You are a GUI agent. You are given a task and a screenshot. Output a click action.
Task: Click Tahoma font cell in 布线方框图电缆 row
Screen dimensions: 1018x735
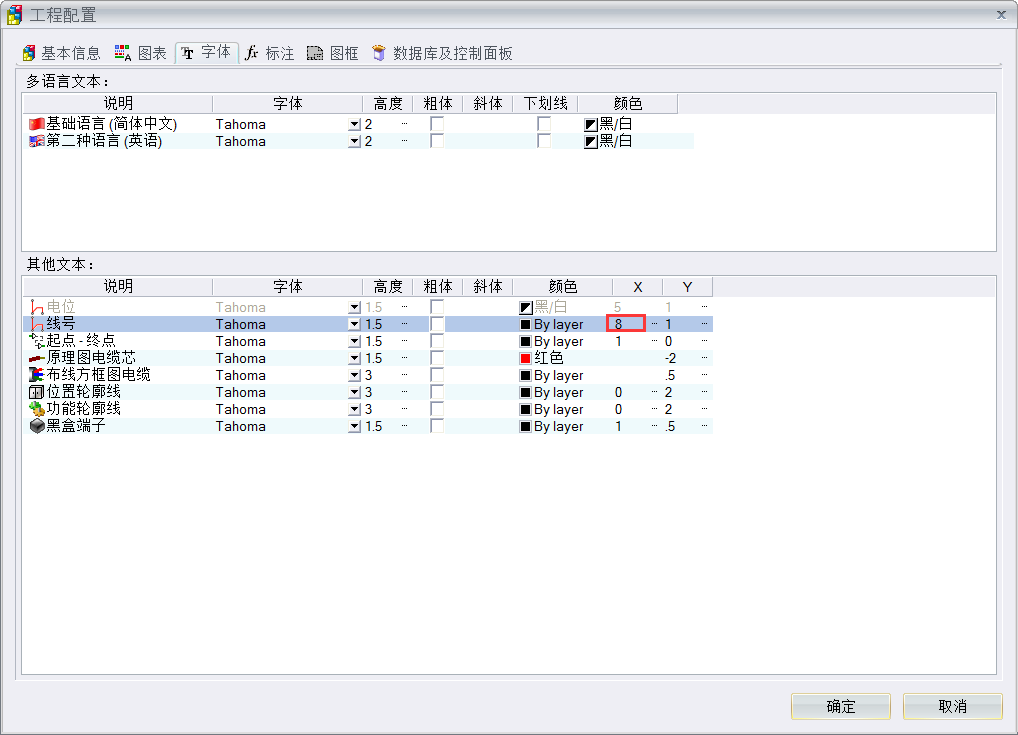241,375
